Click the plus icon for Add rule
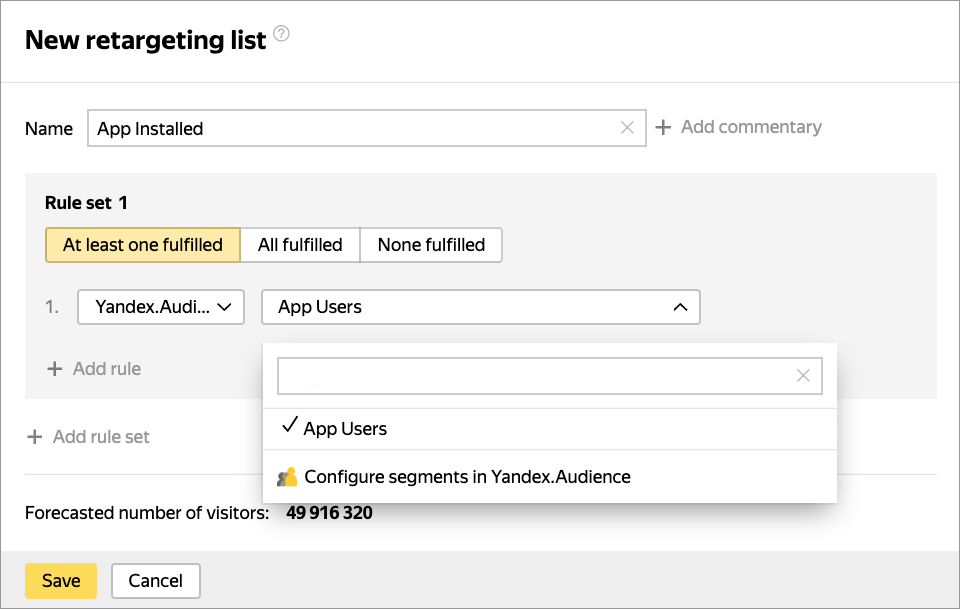This screenshot has width=960, height=609. (55, 369)
